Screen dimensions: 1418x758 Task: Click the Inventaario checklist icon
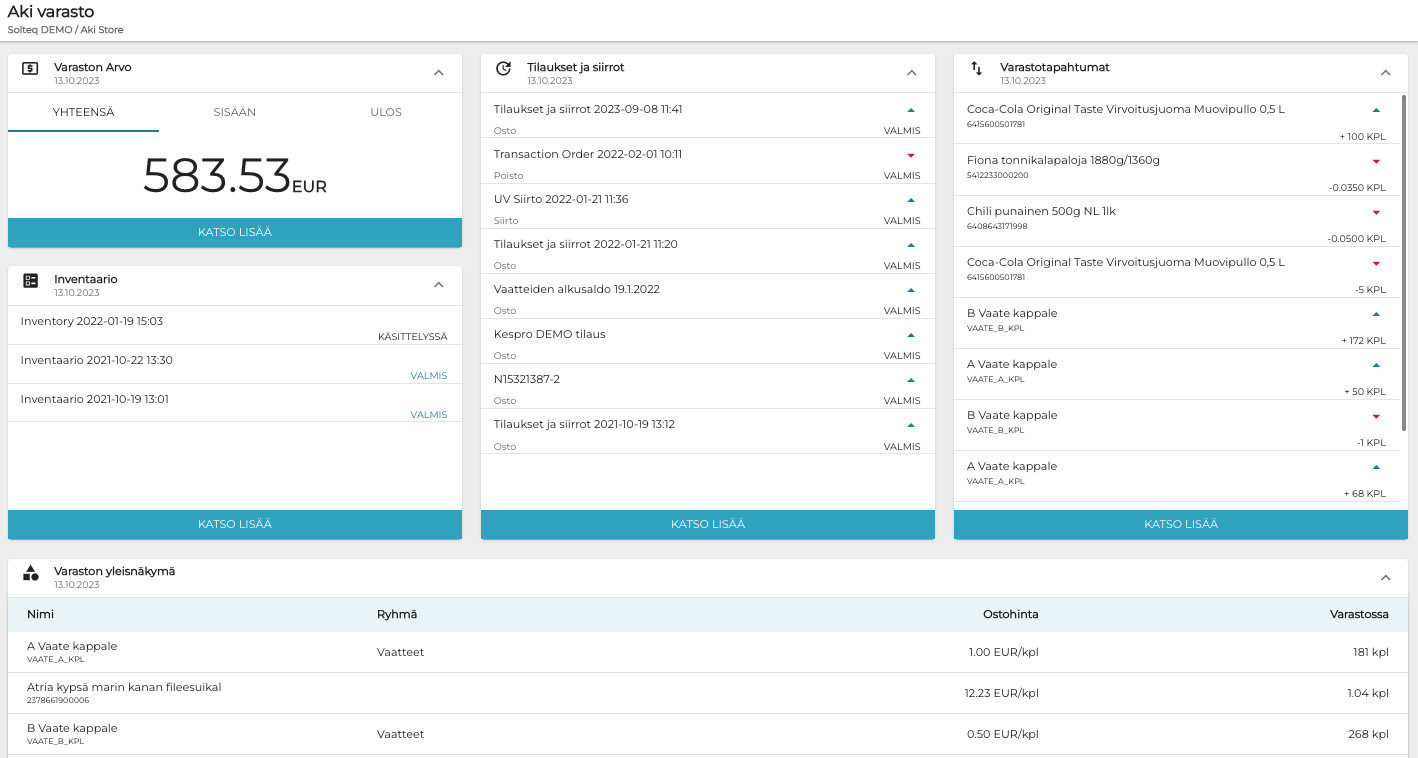[30, 282]
